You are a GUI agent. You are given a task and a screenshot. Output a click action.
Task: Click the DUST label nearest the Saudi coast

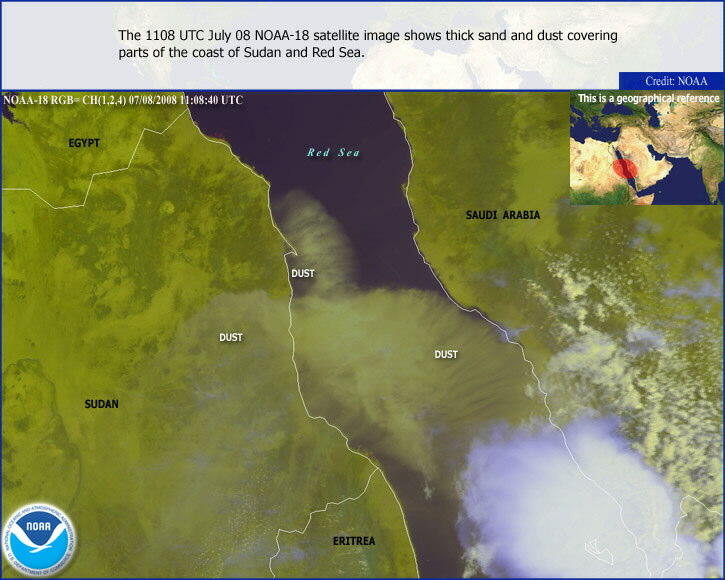click(446, 355)
